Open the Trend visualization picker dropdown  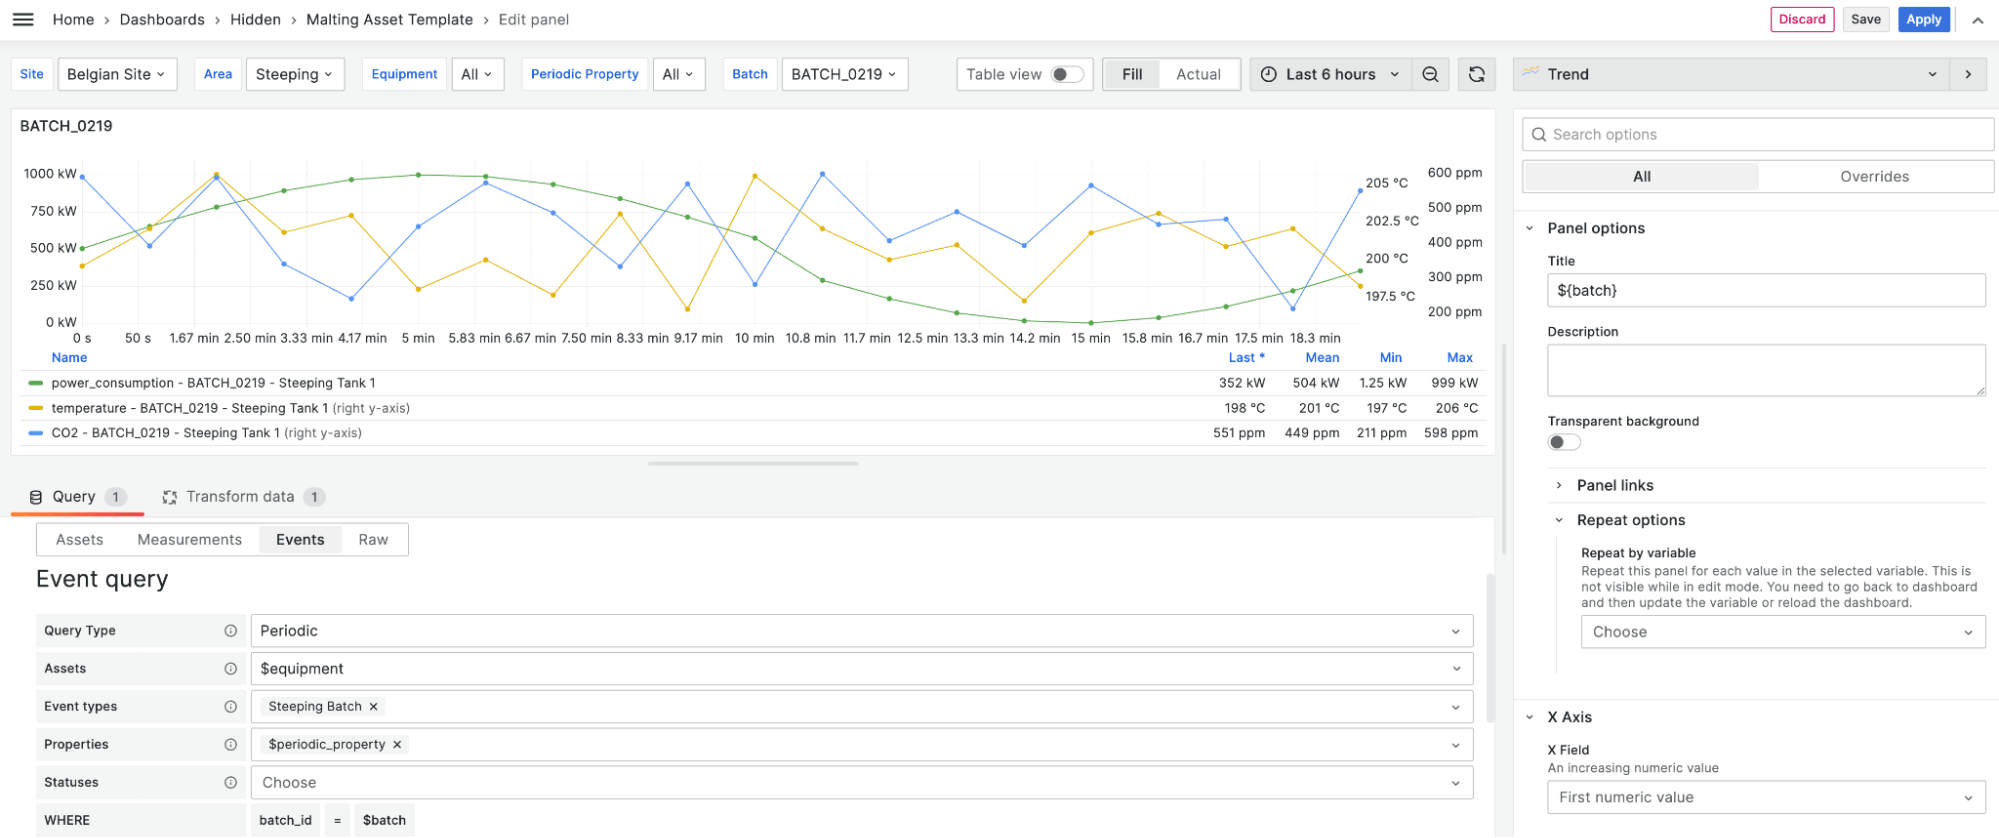tap(1731, 74)
